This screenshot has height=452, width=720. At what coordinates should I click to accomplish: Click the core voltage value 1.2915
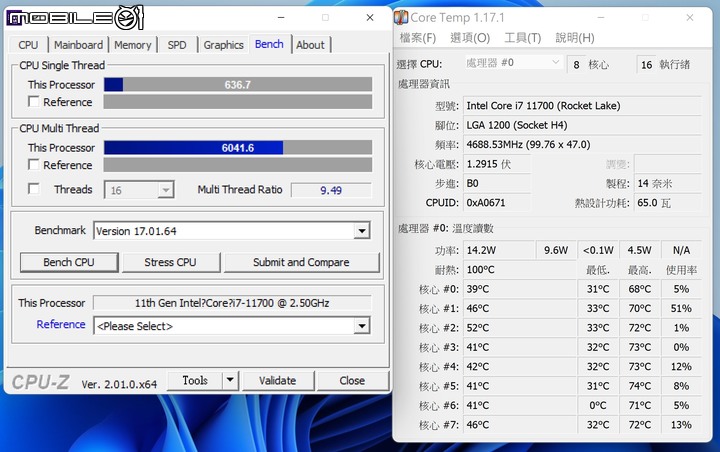[x=497, y=164]
